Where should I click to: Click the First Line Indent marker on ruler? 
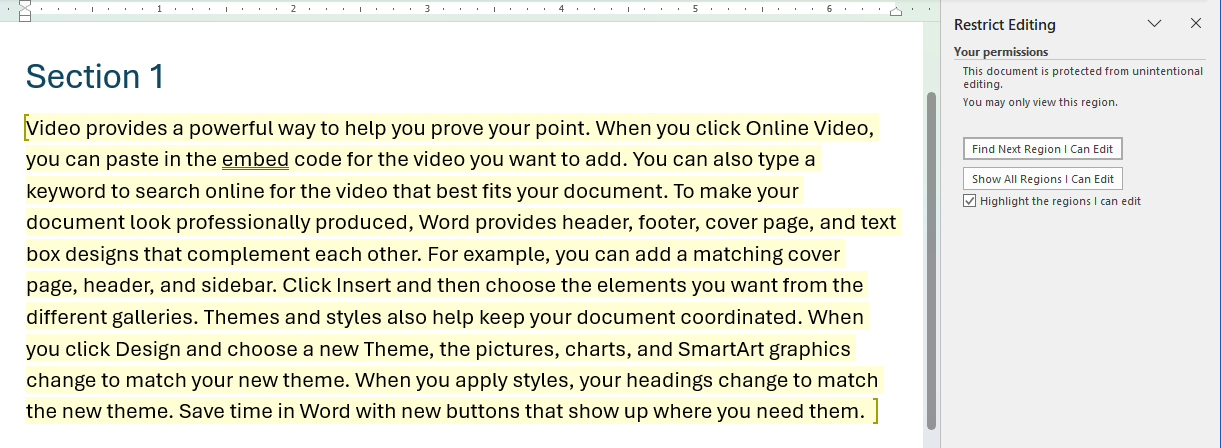[x=26, y=4]
